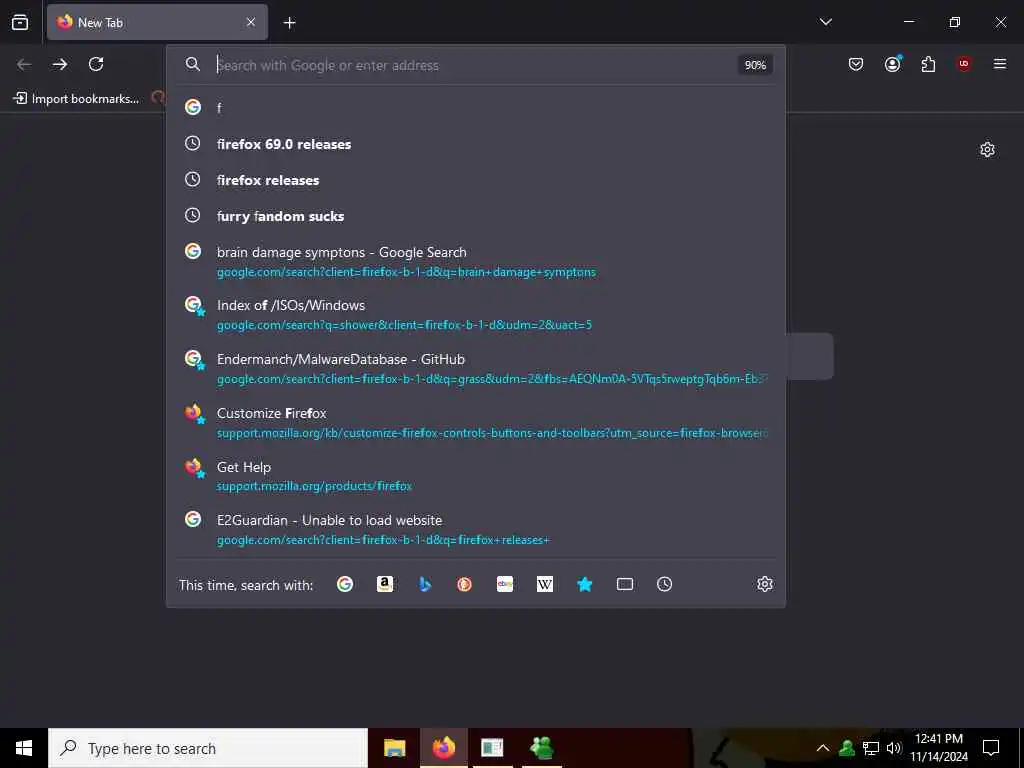Open the notification center icon

(x=991, y=748)
